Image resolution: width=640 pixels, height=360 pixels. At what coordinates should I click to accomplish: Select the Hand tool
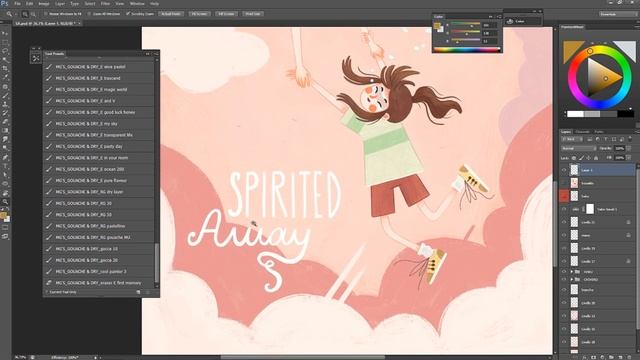[x=5, y=193]
